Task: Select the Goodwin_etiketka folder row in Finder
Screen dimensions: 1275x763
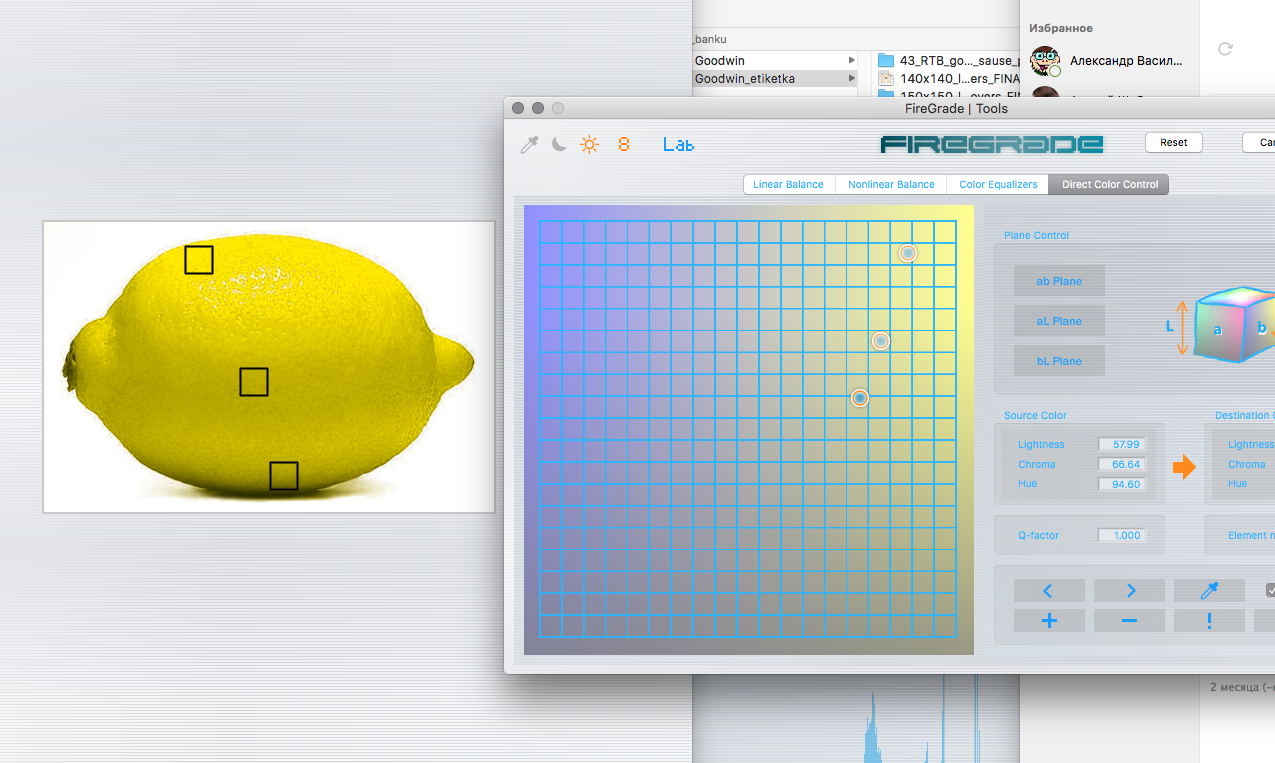Action: pos(775,78)
